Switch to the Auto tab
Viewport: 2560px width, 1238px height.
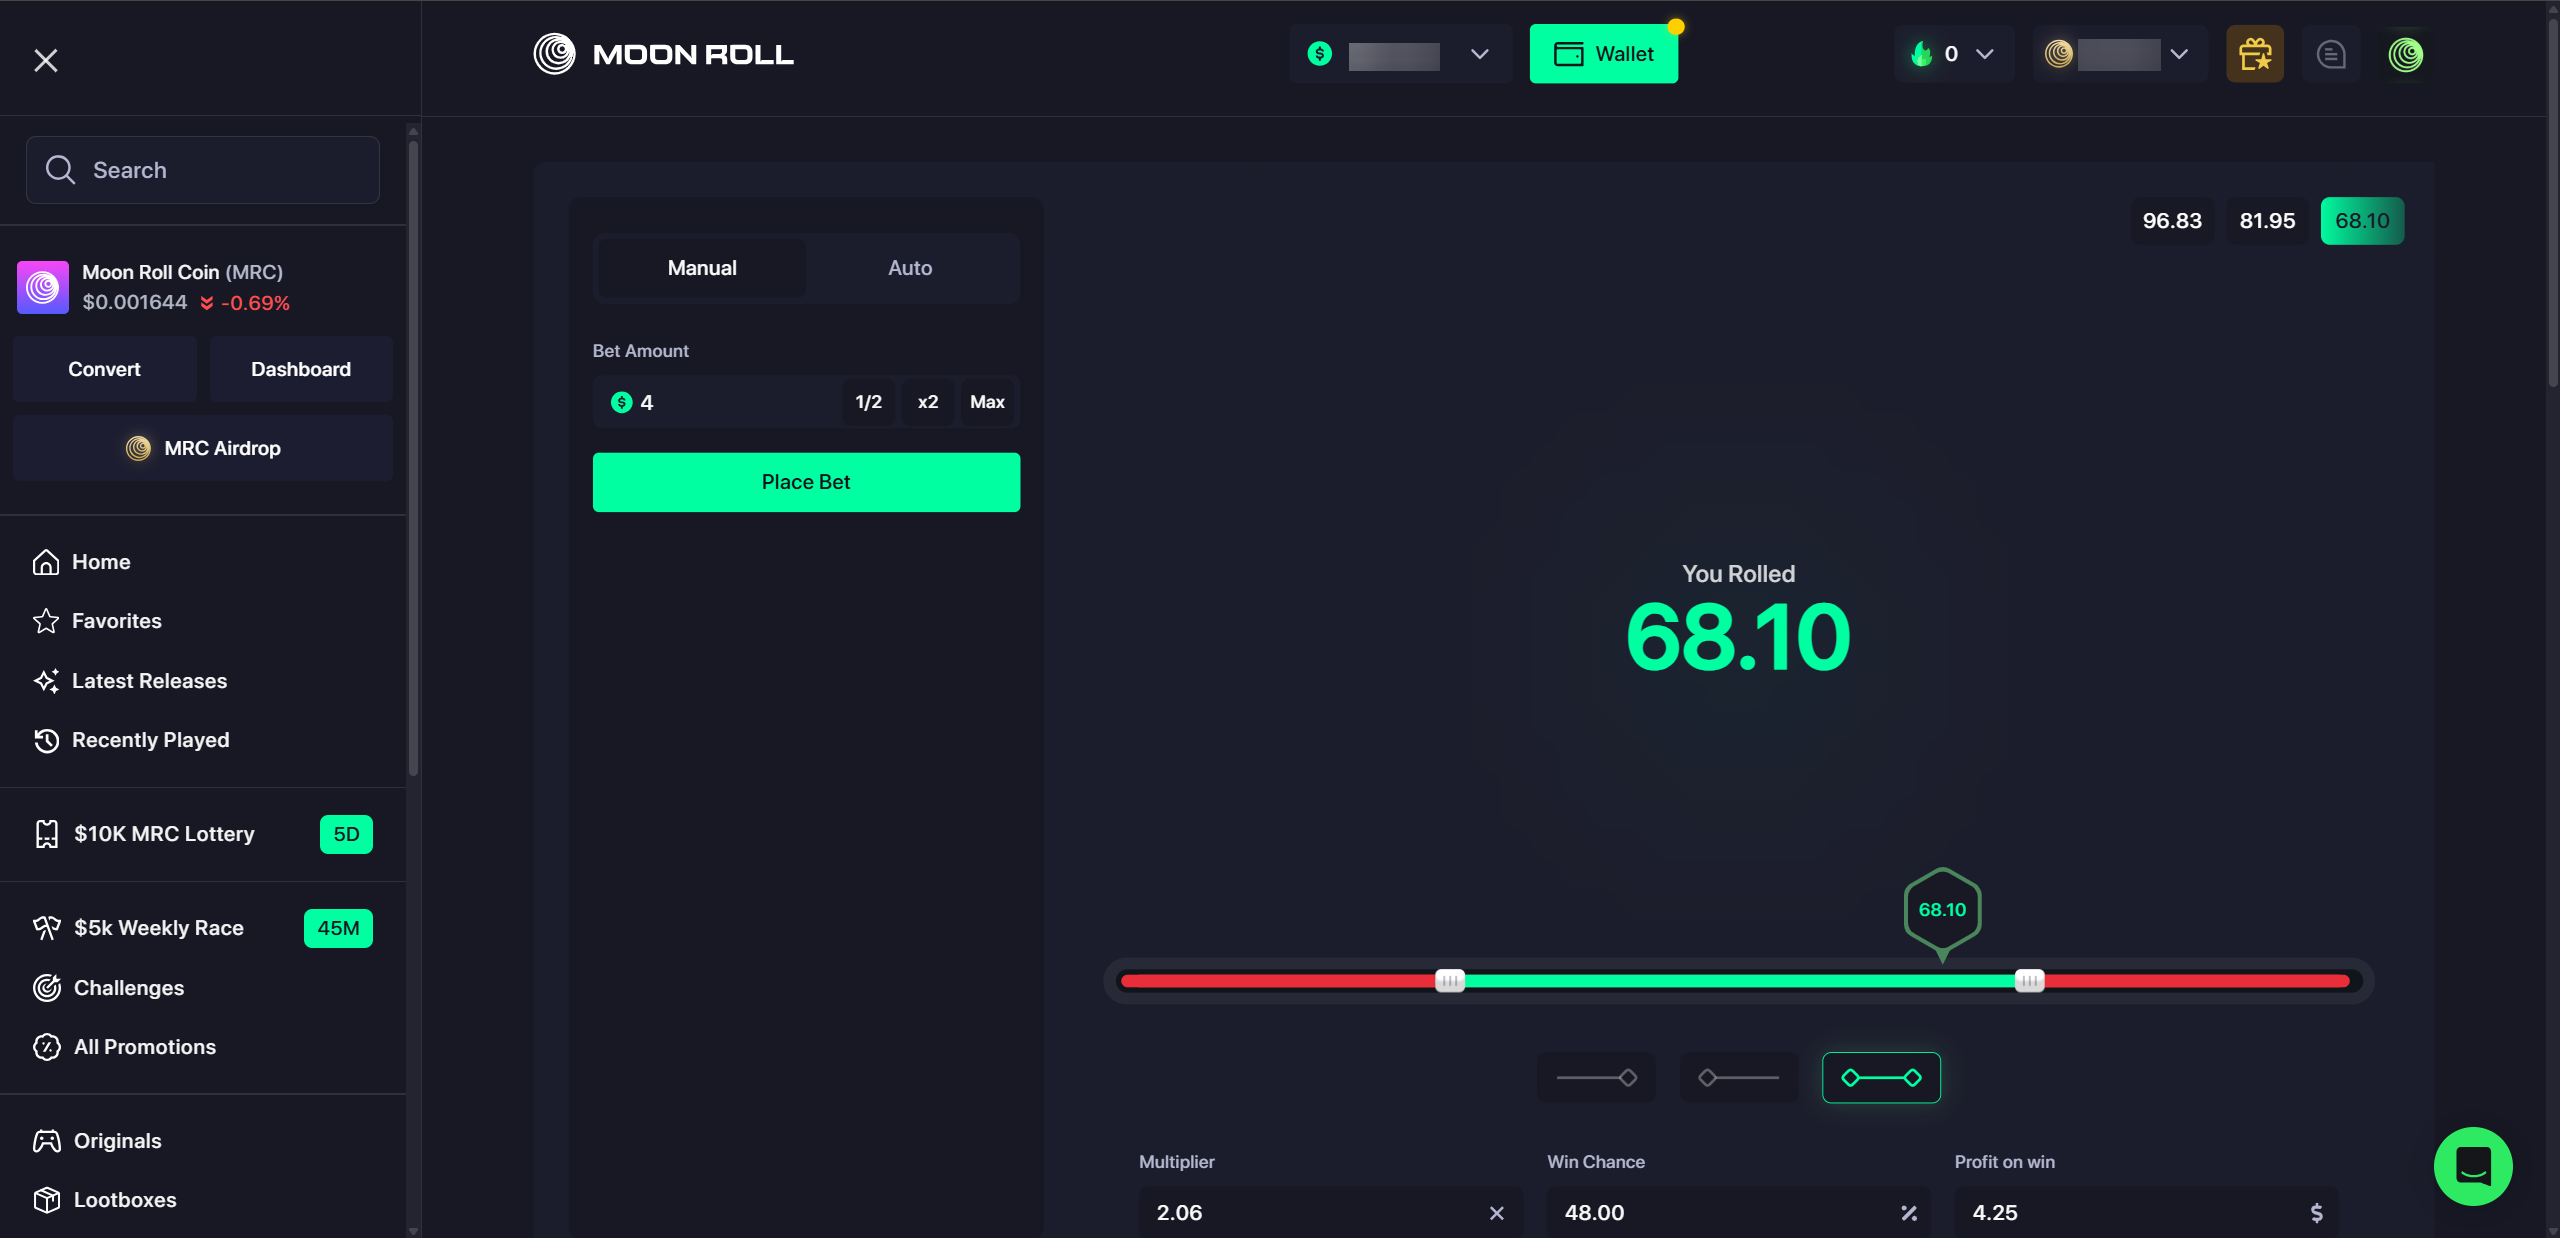[910, 268]
